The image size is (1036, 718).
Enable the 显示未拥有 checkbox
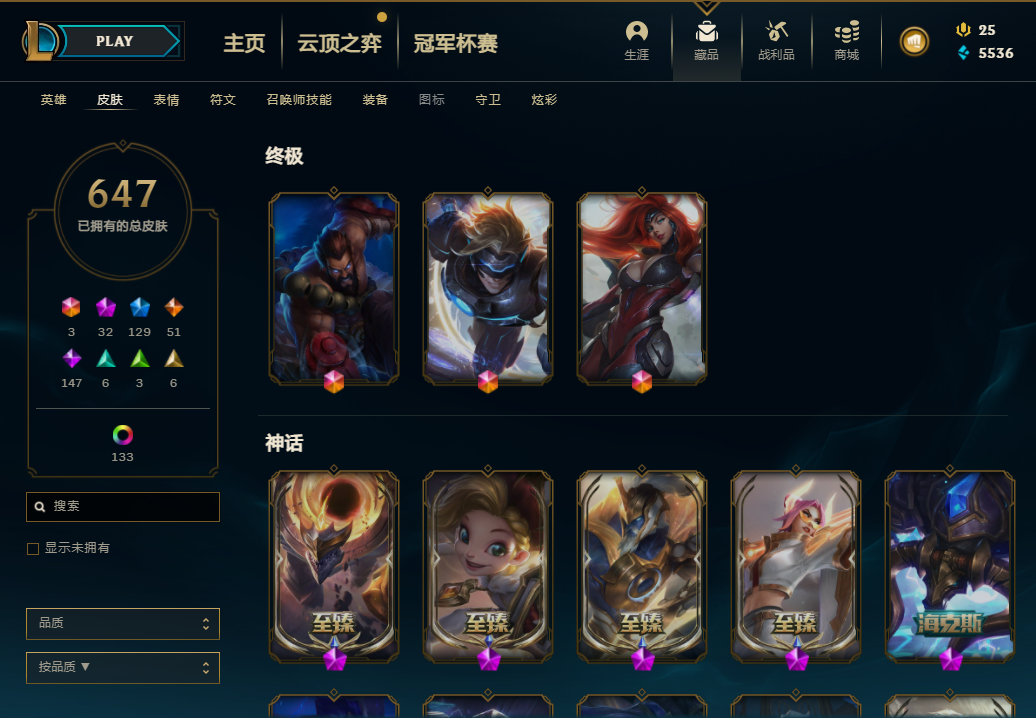pyautogui.click(x=32, y=549)
